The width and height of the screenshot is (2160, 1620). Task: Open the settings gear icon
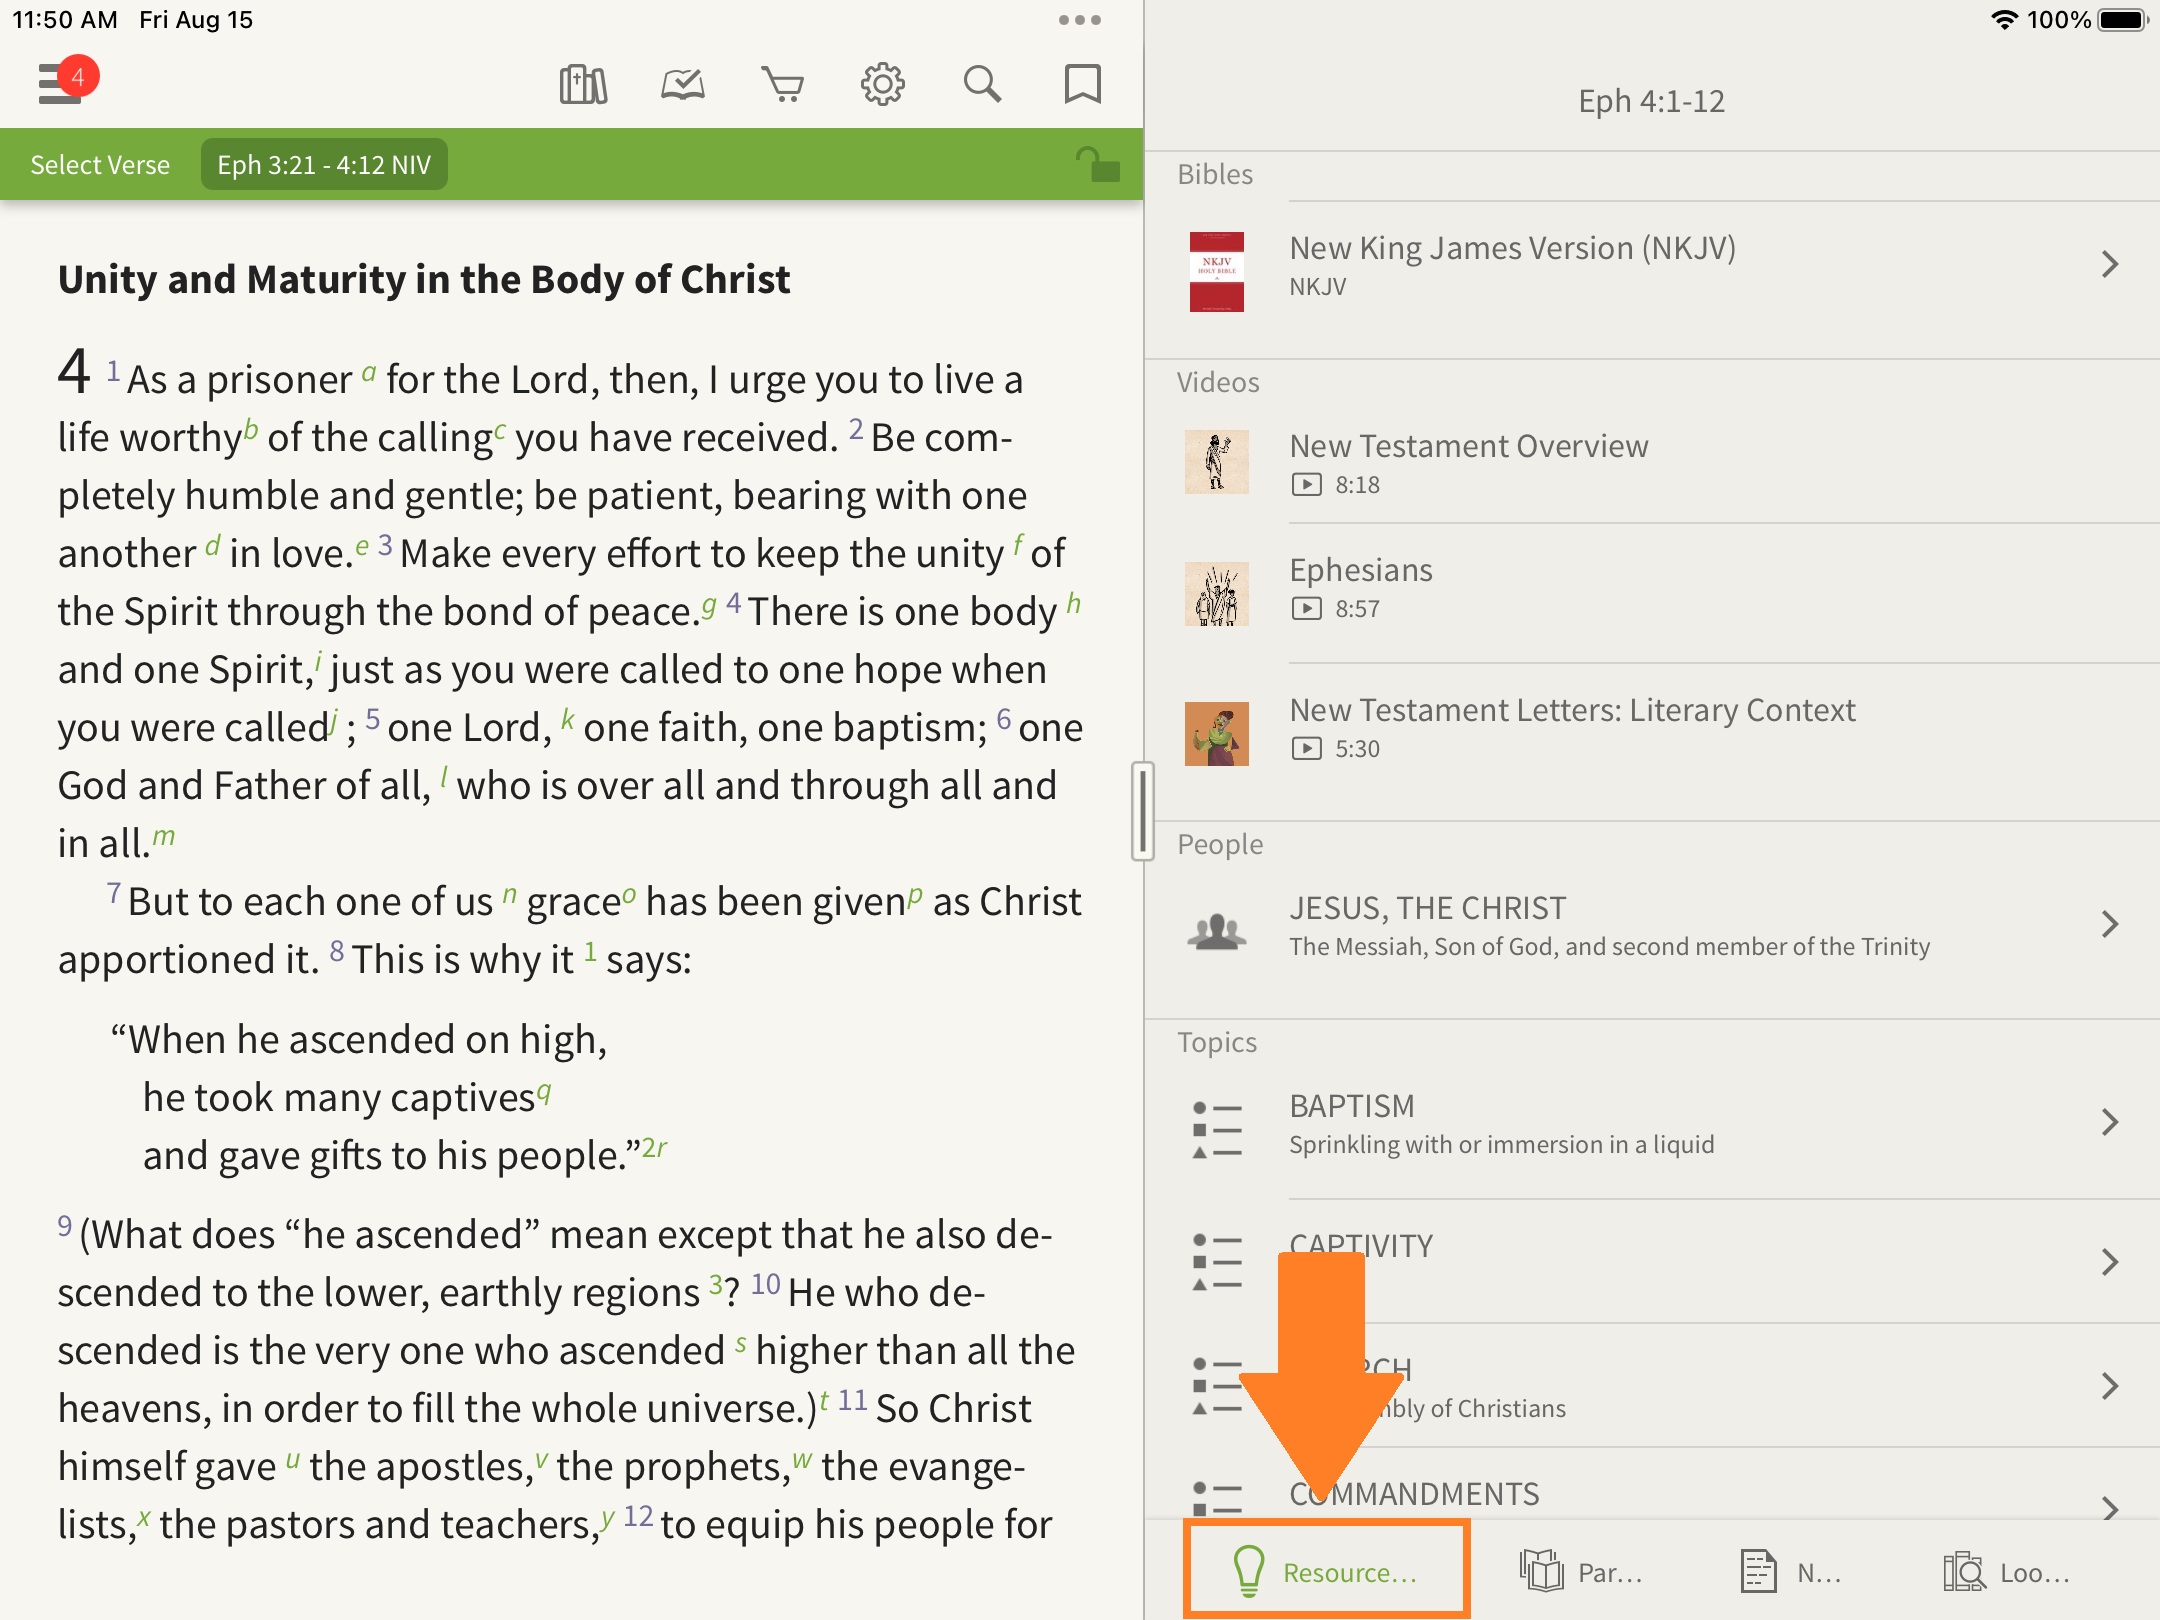[882, 85]
